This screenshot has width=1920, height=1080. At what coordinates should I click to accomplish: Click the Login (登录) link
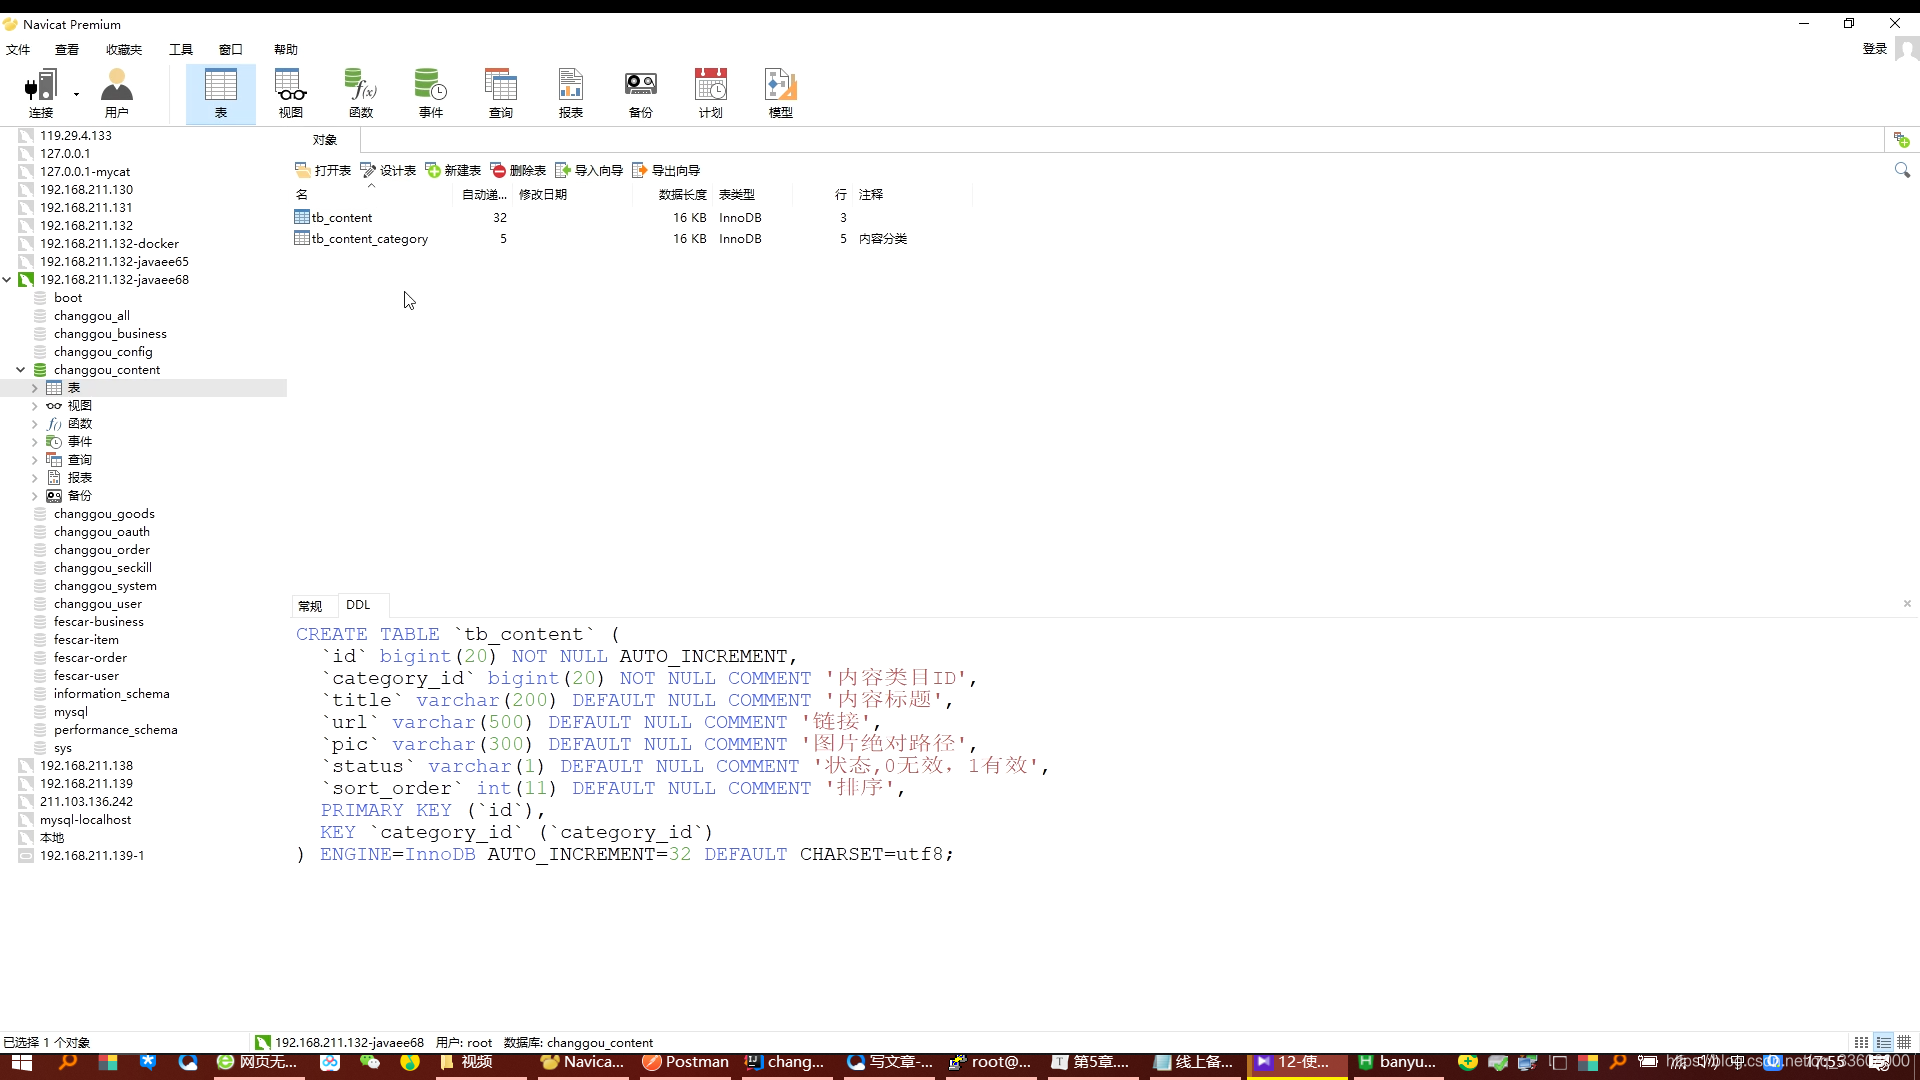tap(1874, 49)
